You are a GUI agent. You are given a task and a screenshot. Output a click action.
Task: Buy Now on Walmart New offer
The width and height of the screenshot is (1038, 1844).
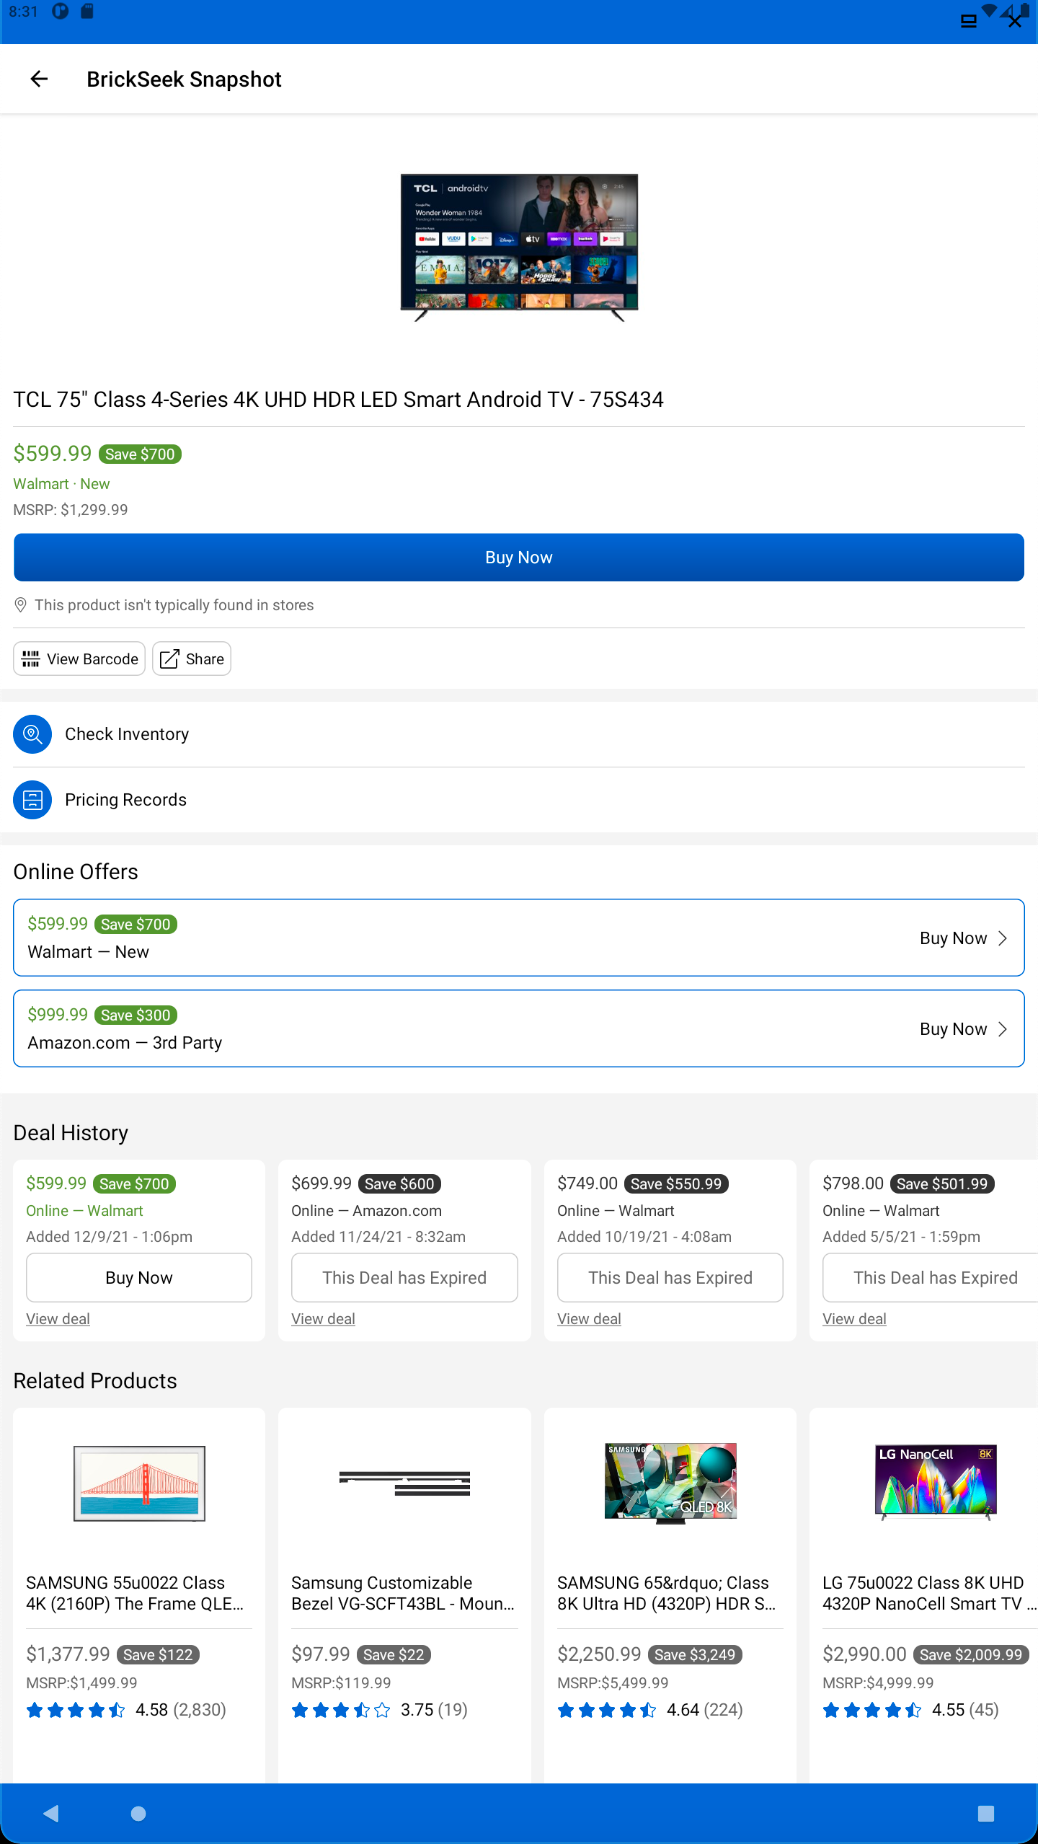click(x=953, y=938)
